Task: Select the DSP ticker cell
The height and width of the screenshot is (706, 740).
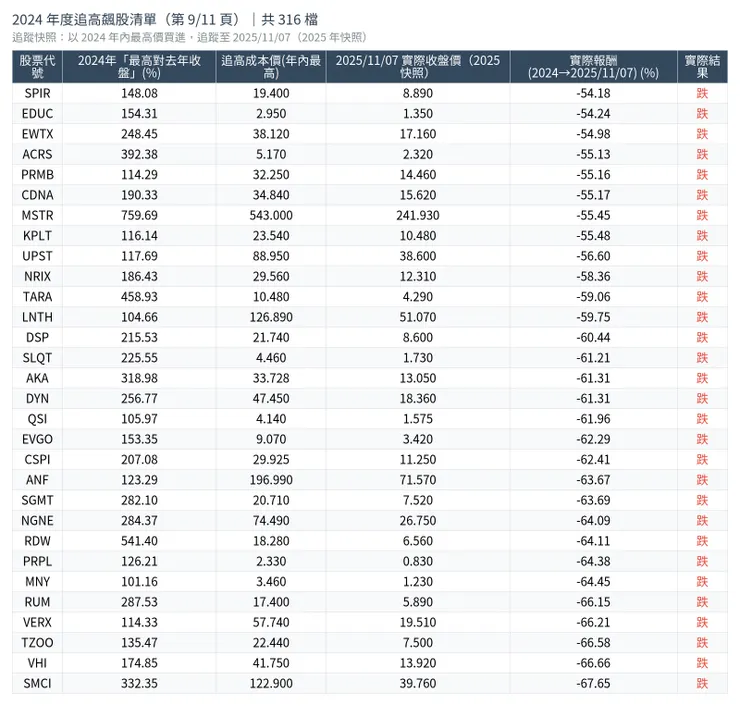Action: coord(37,337)
